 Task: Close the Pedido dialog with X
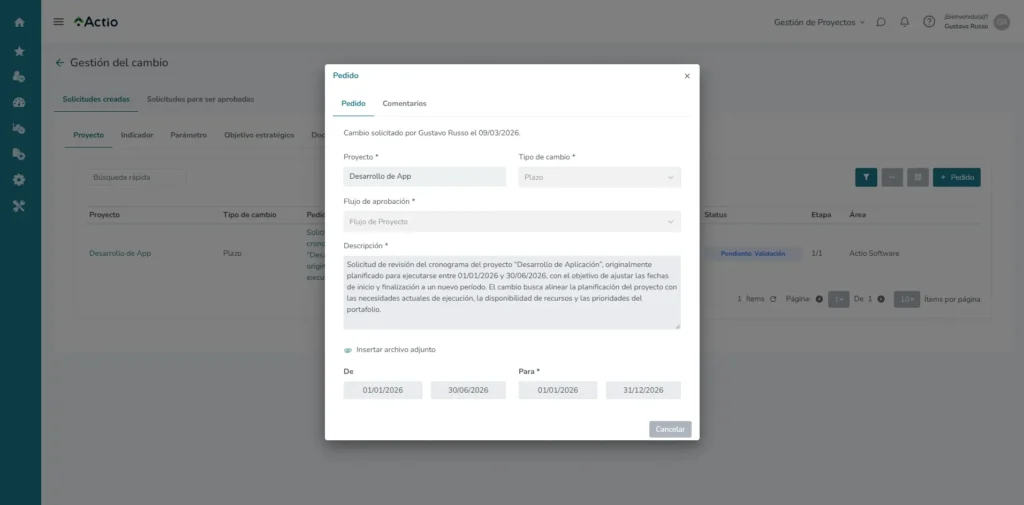[x=687, y=76]
